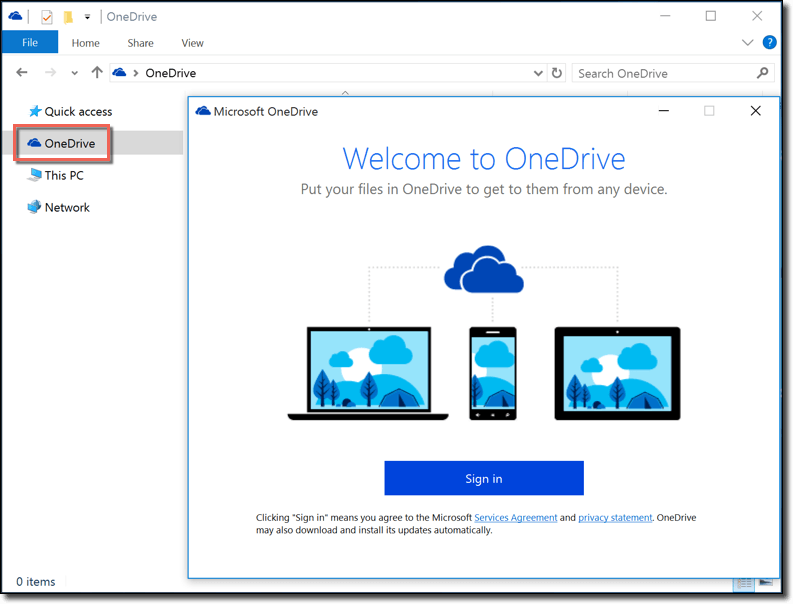Click the 0 items status text
793x604 pixels.
[35, 582]
